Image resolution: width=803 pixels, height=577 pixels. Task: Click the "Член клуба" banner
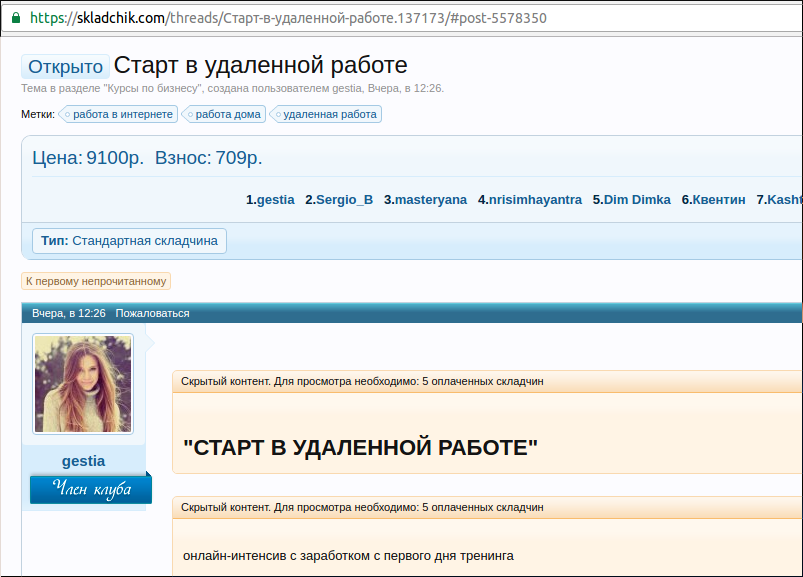[91, 489]
